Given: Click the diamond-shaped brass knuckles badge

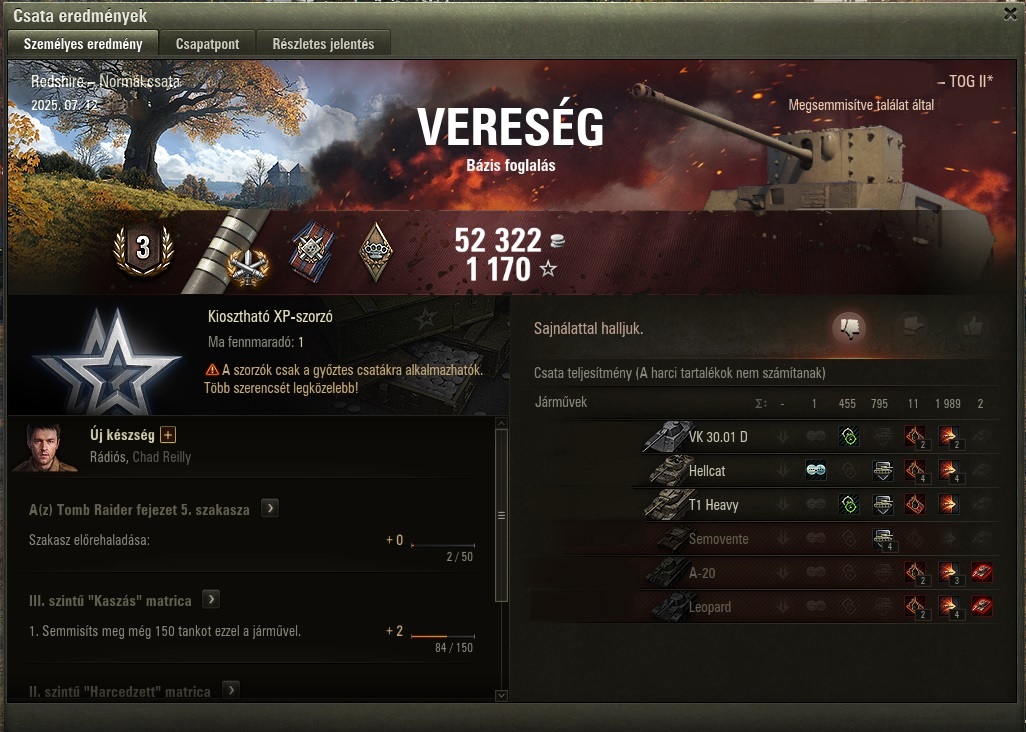Looking at the screenshot, I should tap(376, 253).
